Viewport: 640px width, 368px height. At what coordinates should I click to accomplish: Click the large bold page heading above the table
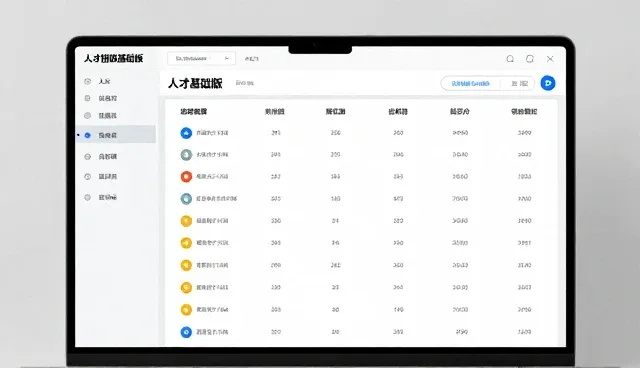click(x=195, y=83)
